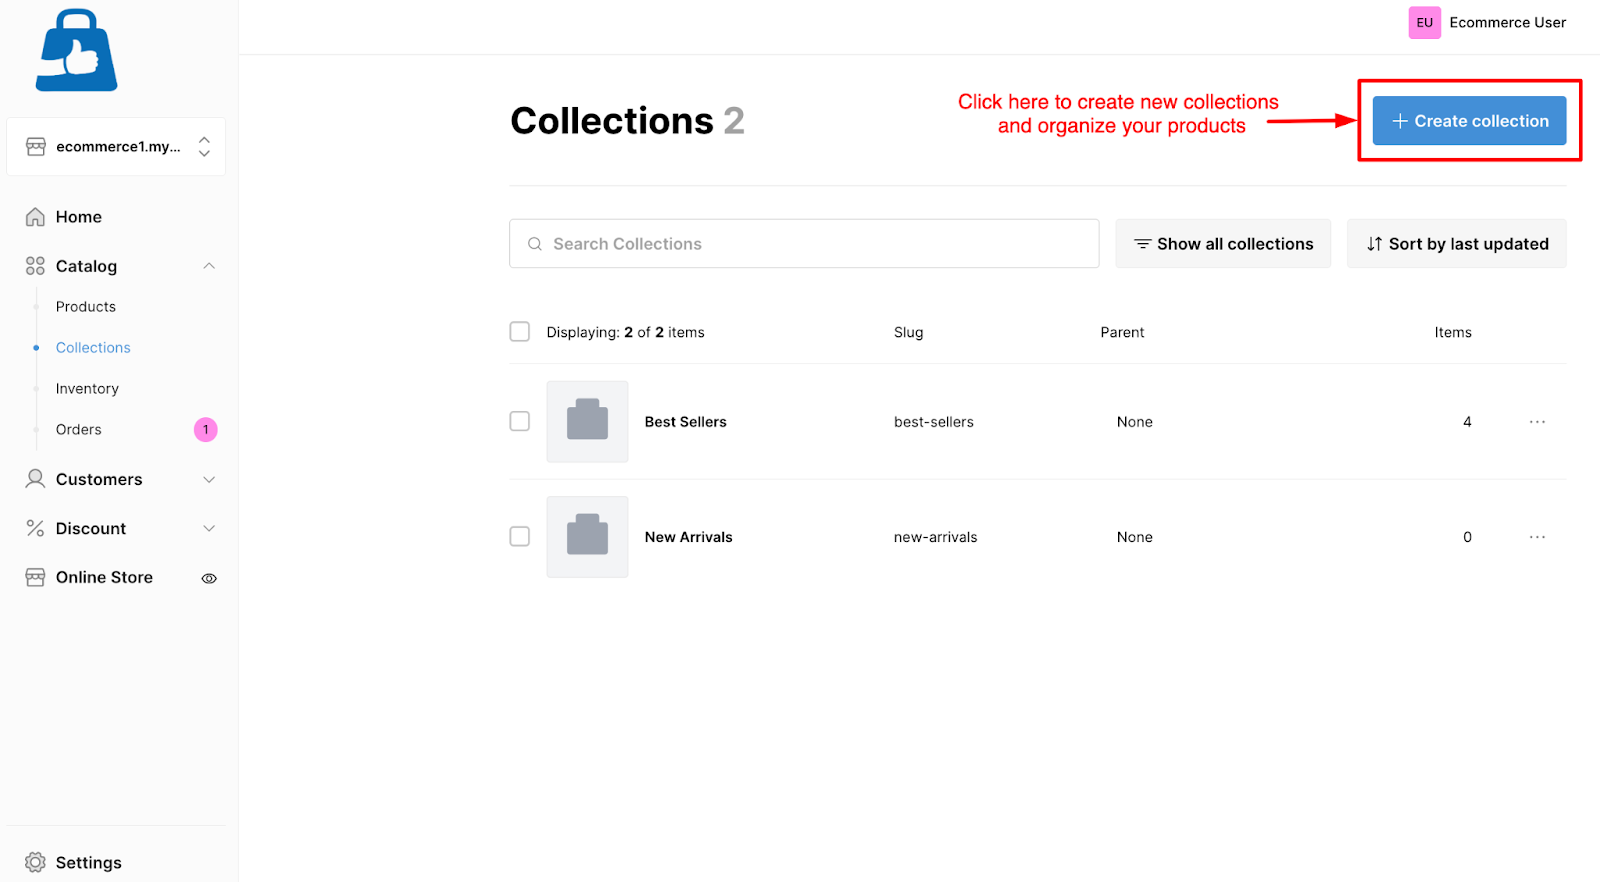Go to Orders in the sidebar

(79, 430)
